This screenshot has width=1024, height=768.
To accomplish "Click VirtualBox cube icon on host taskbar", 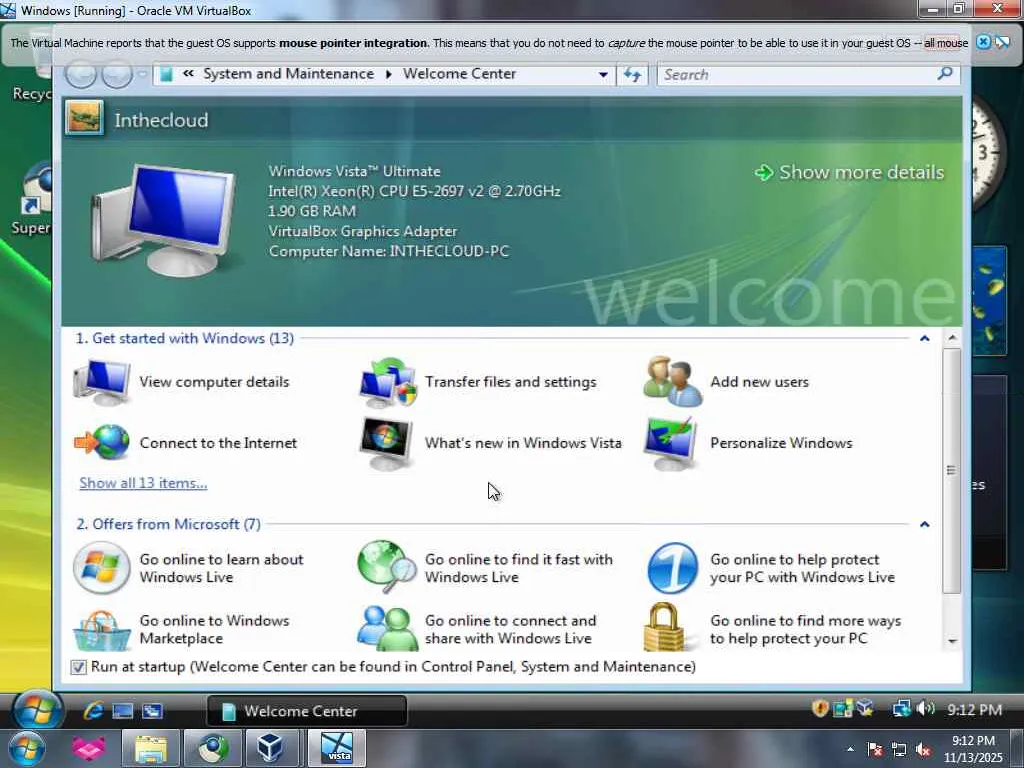I will [270, 748].
